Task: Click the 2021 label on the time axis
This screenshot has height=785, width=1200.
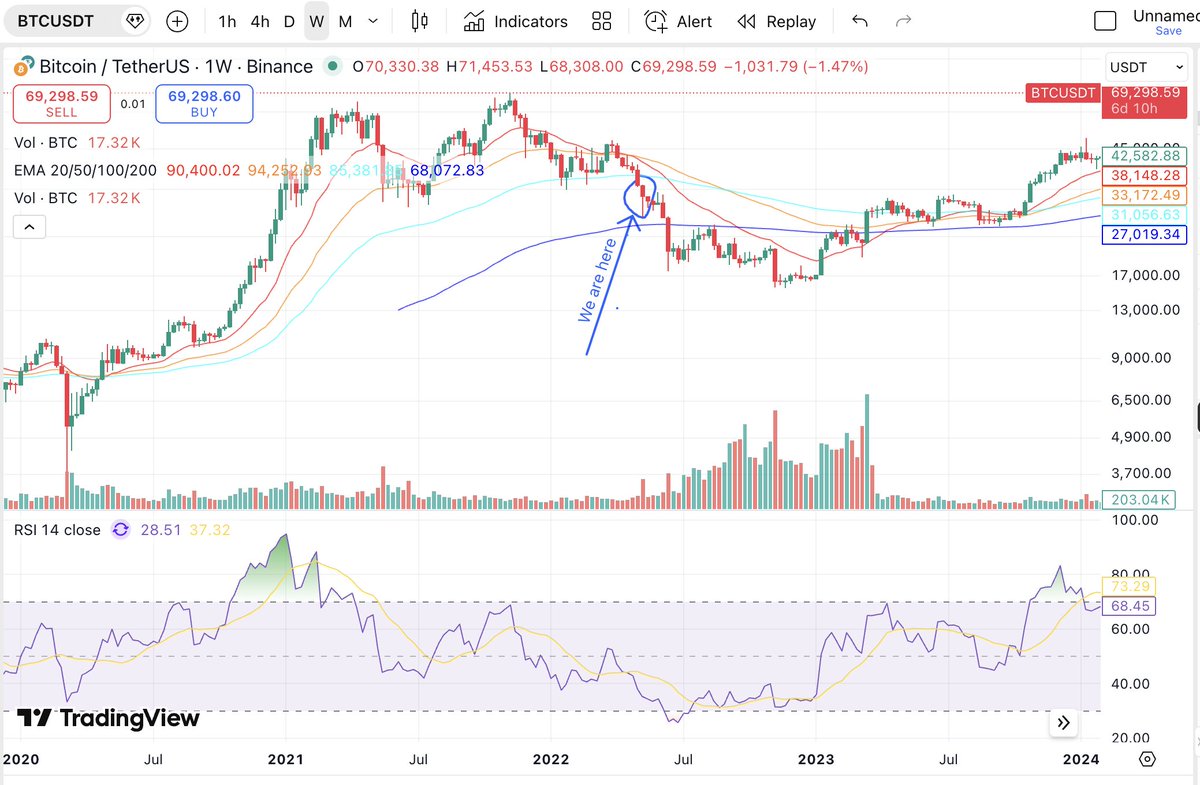Action: point(286,760)
